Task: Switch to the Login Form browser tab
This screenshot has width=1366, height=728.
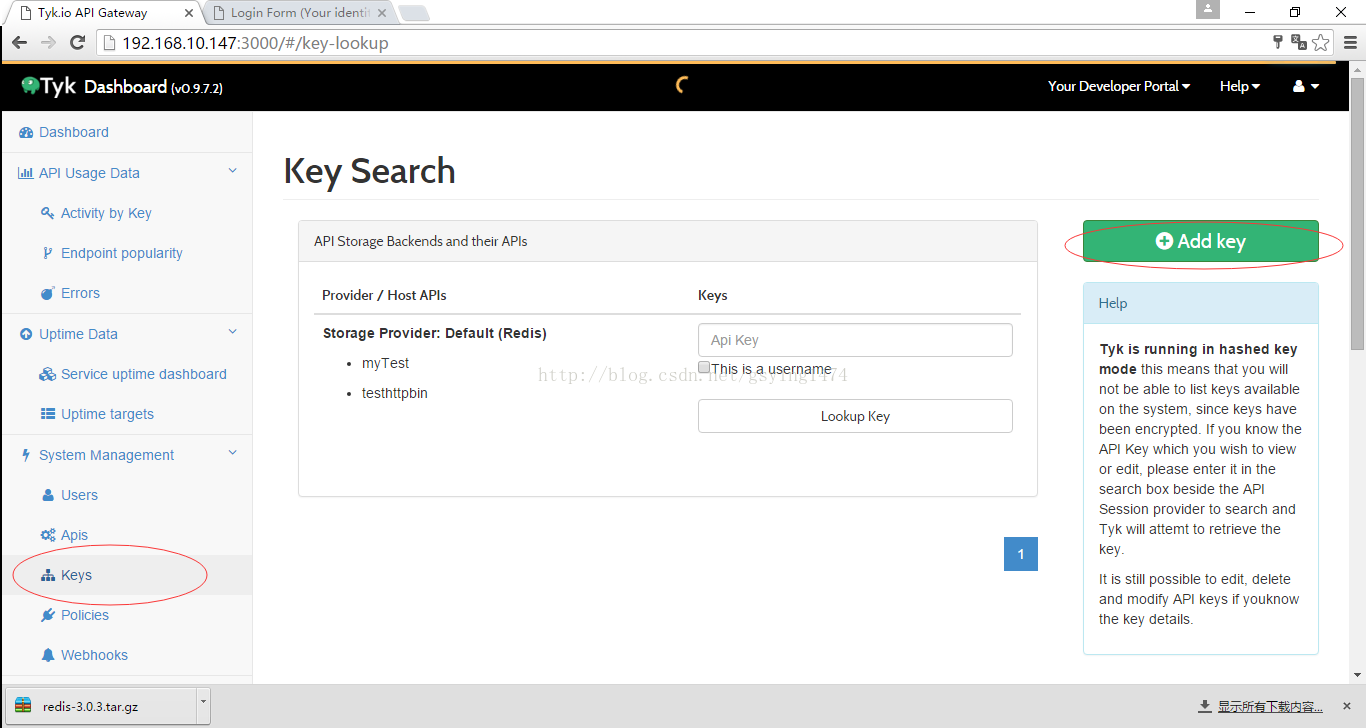Action: click(300, 13)
